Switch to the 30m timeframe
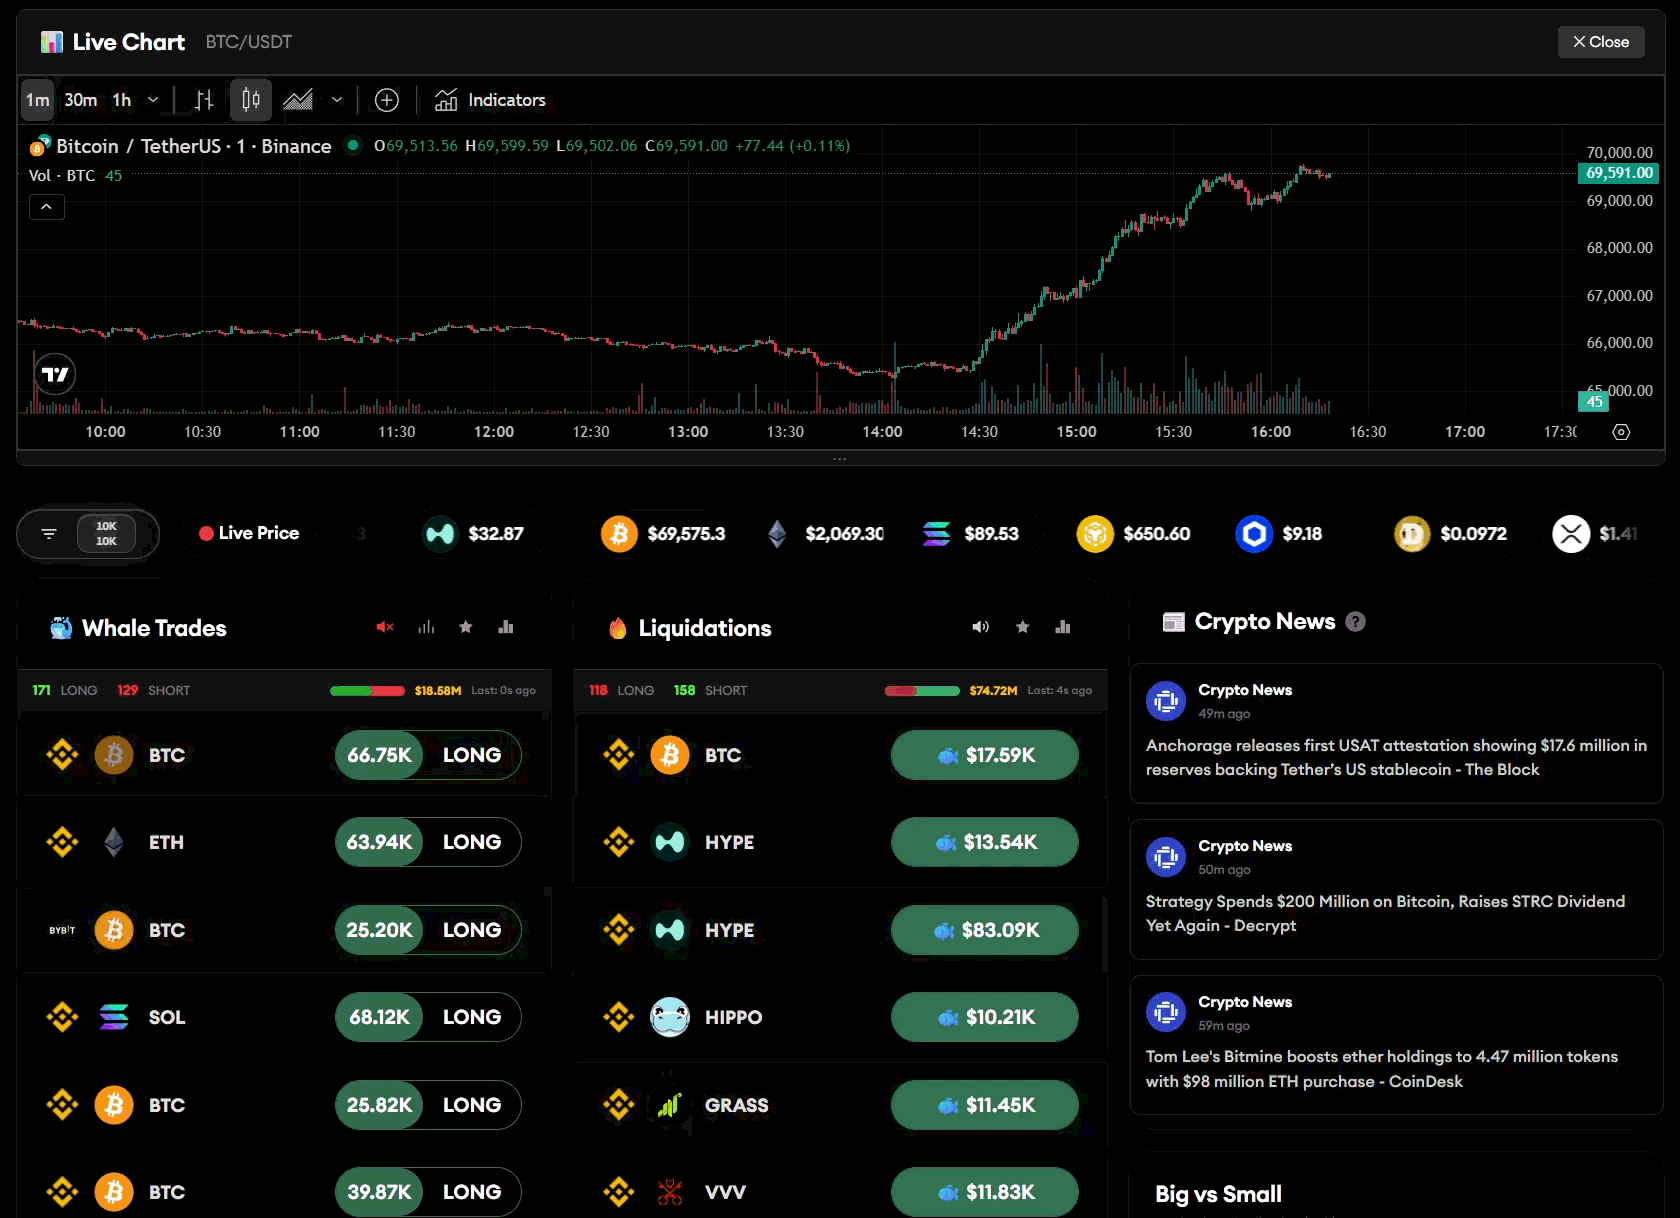 [x=81, y=100]
